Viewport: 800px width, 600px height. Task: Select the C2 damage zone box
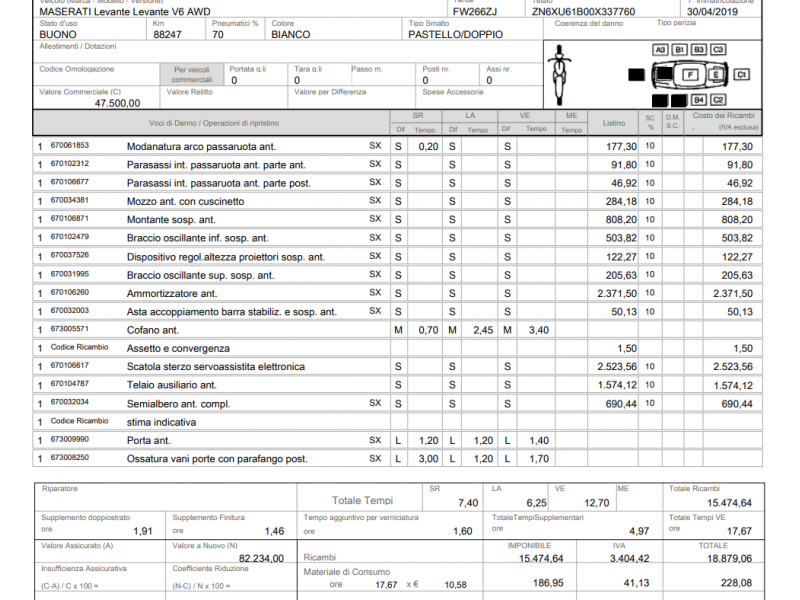coord(718,100)
